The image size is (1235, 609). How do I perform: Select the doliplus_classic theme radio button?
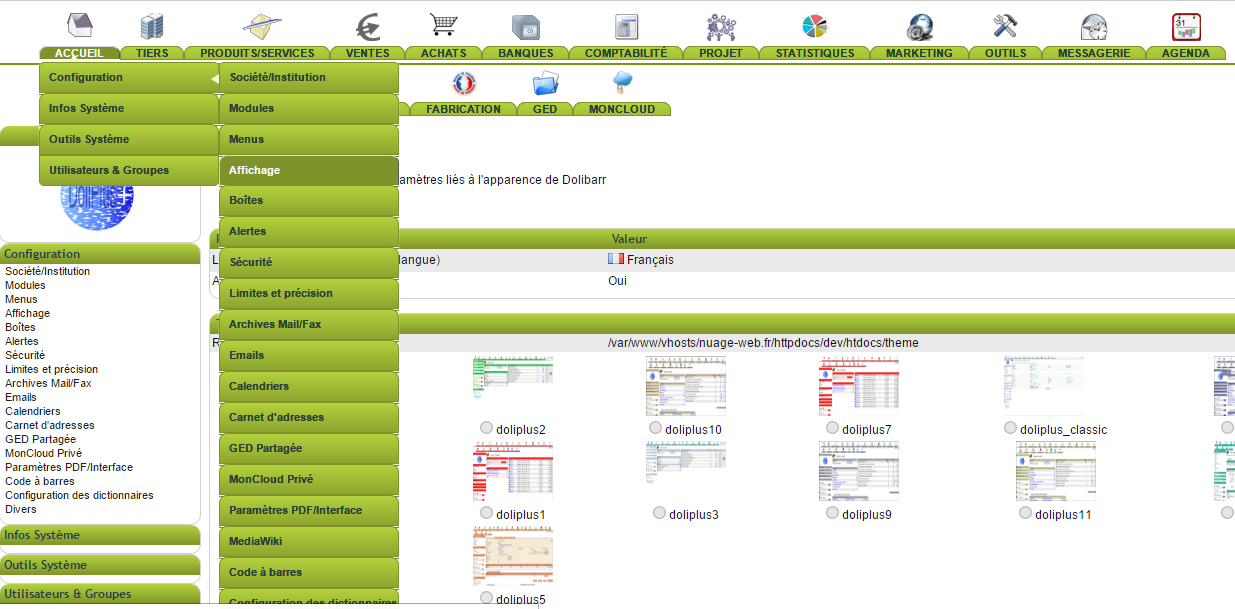(x=1010, y=428)
